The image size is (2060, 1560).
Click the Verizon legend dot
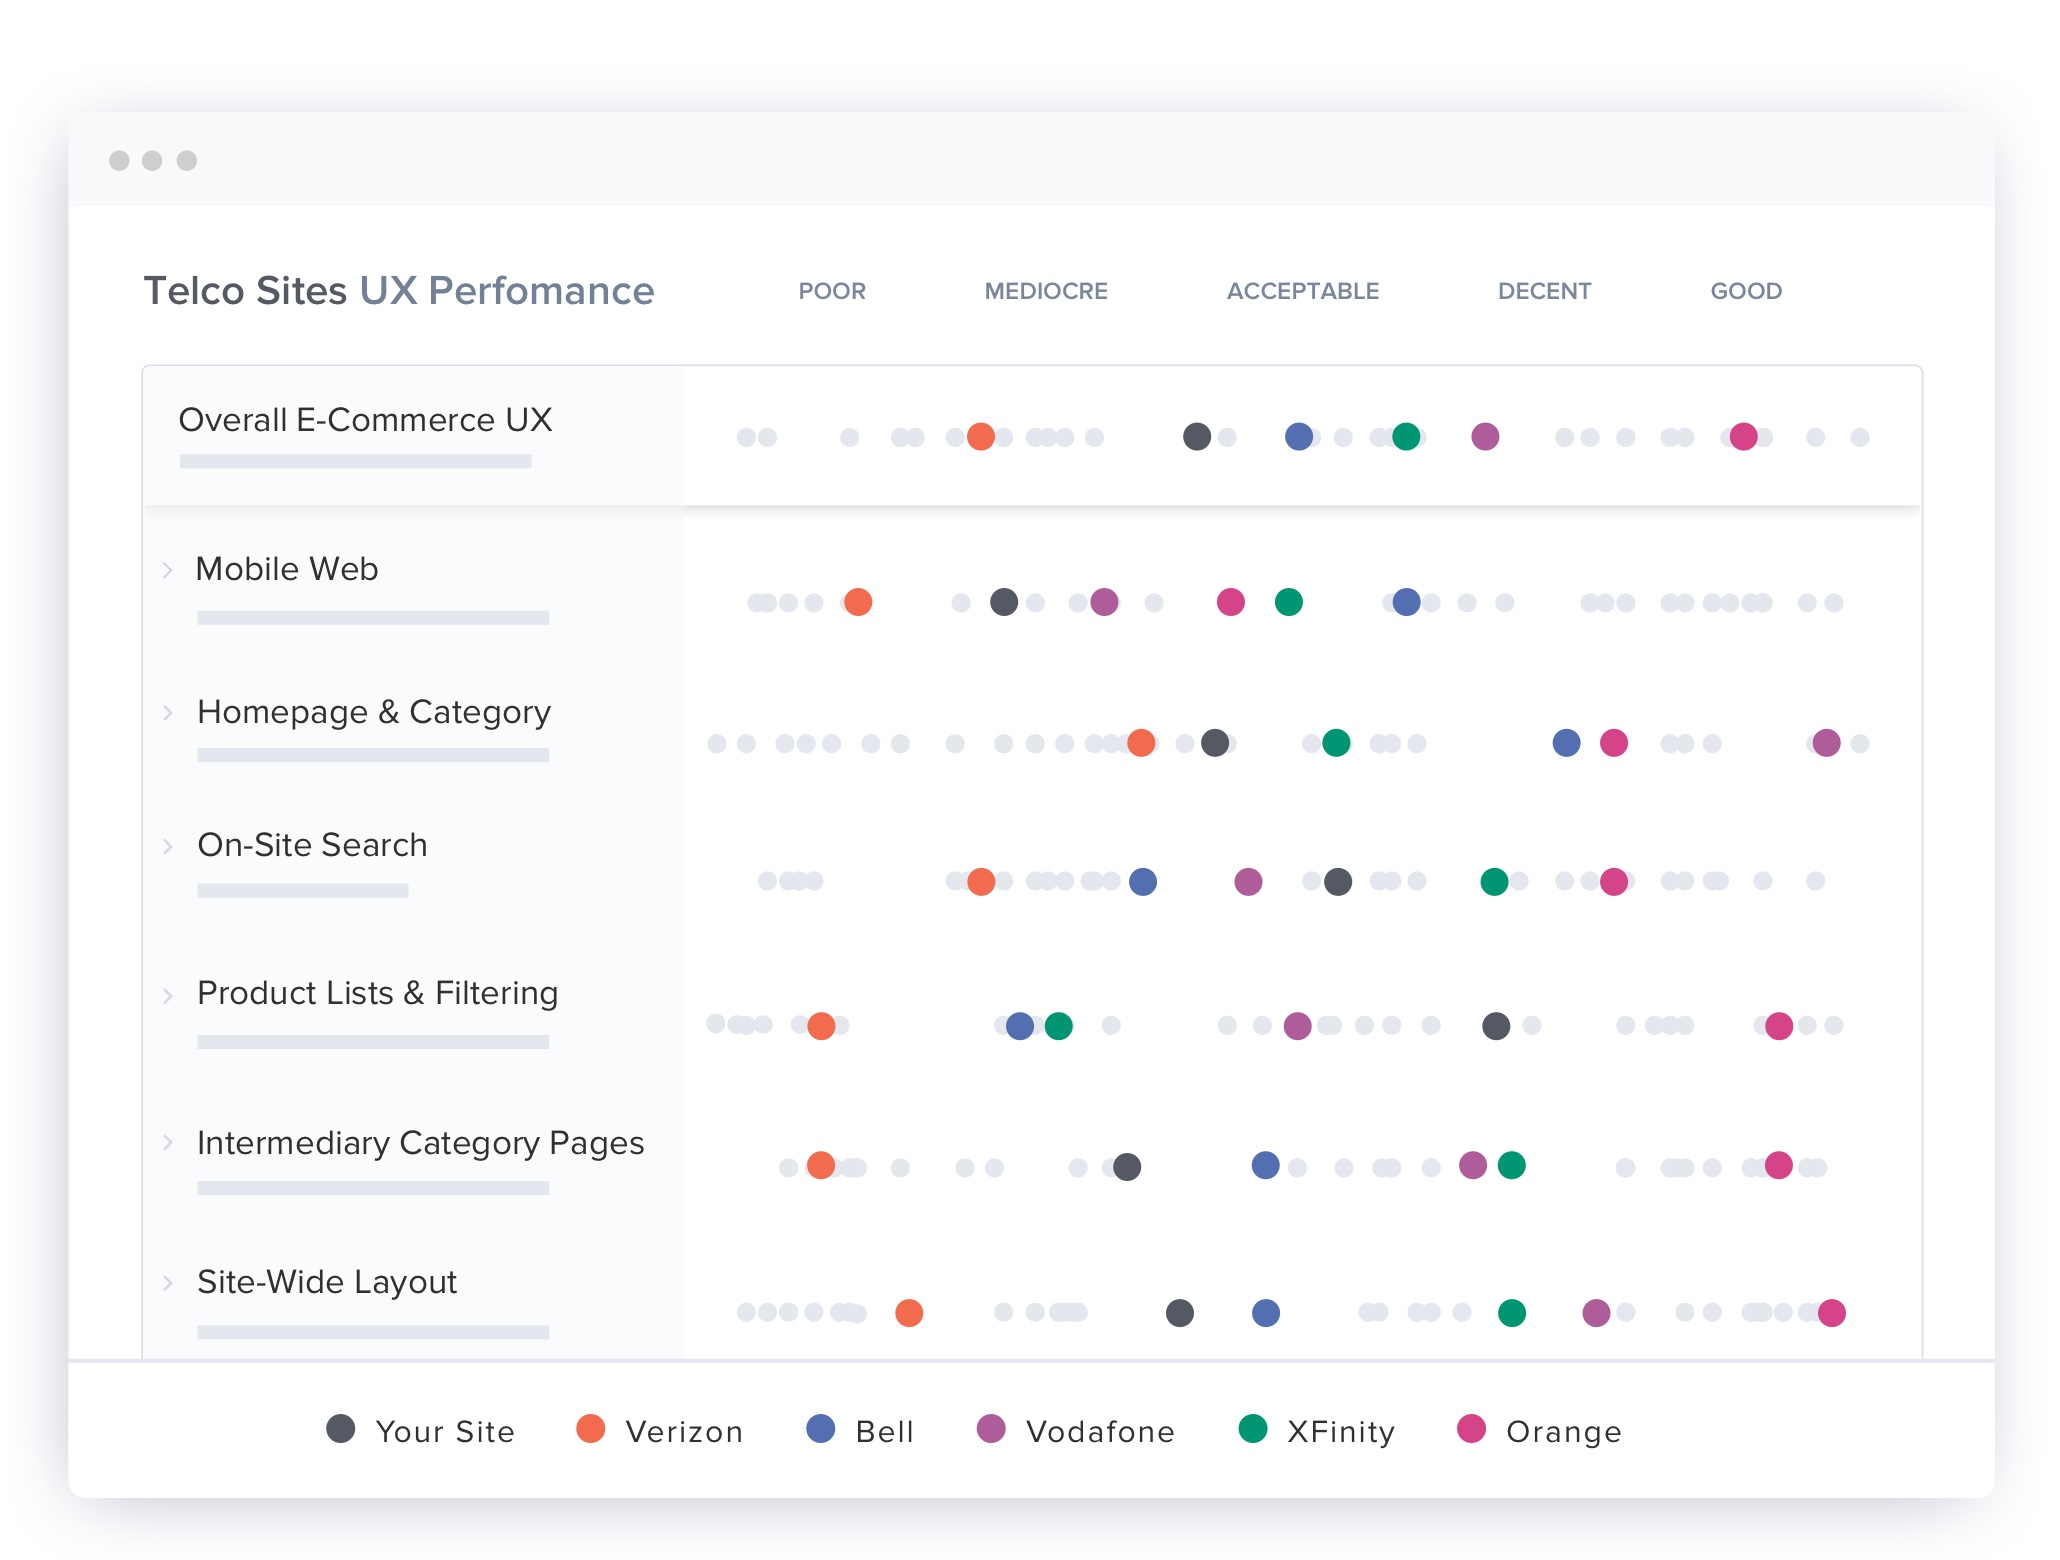[x=591, y=1429]
